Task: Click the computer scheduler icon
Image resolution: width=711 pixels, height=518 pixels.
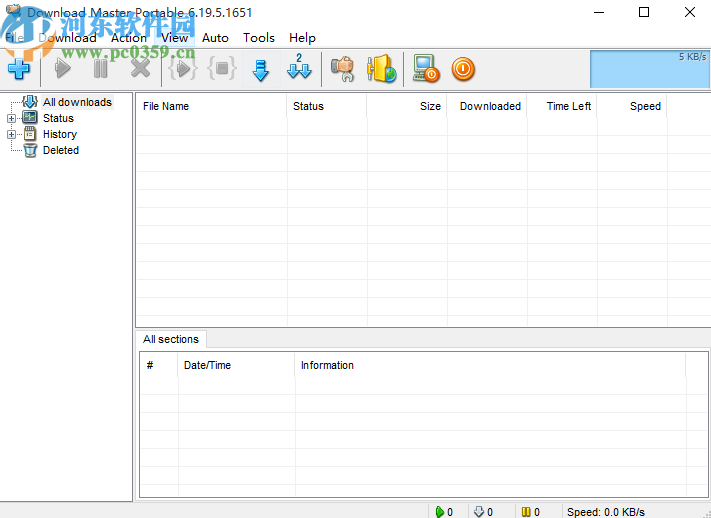Action: point(426,69)
